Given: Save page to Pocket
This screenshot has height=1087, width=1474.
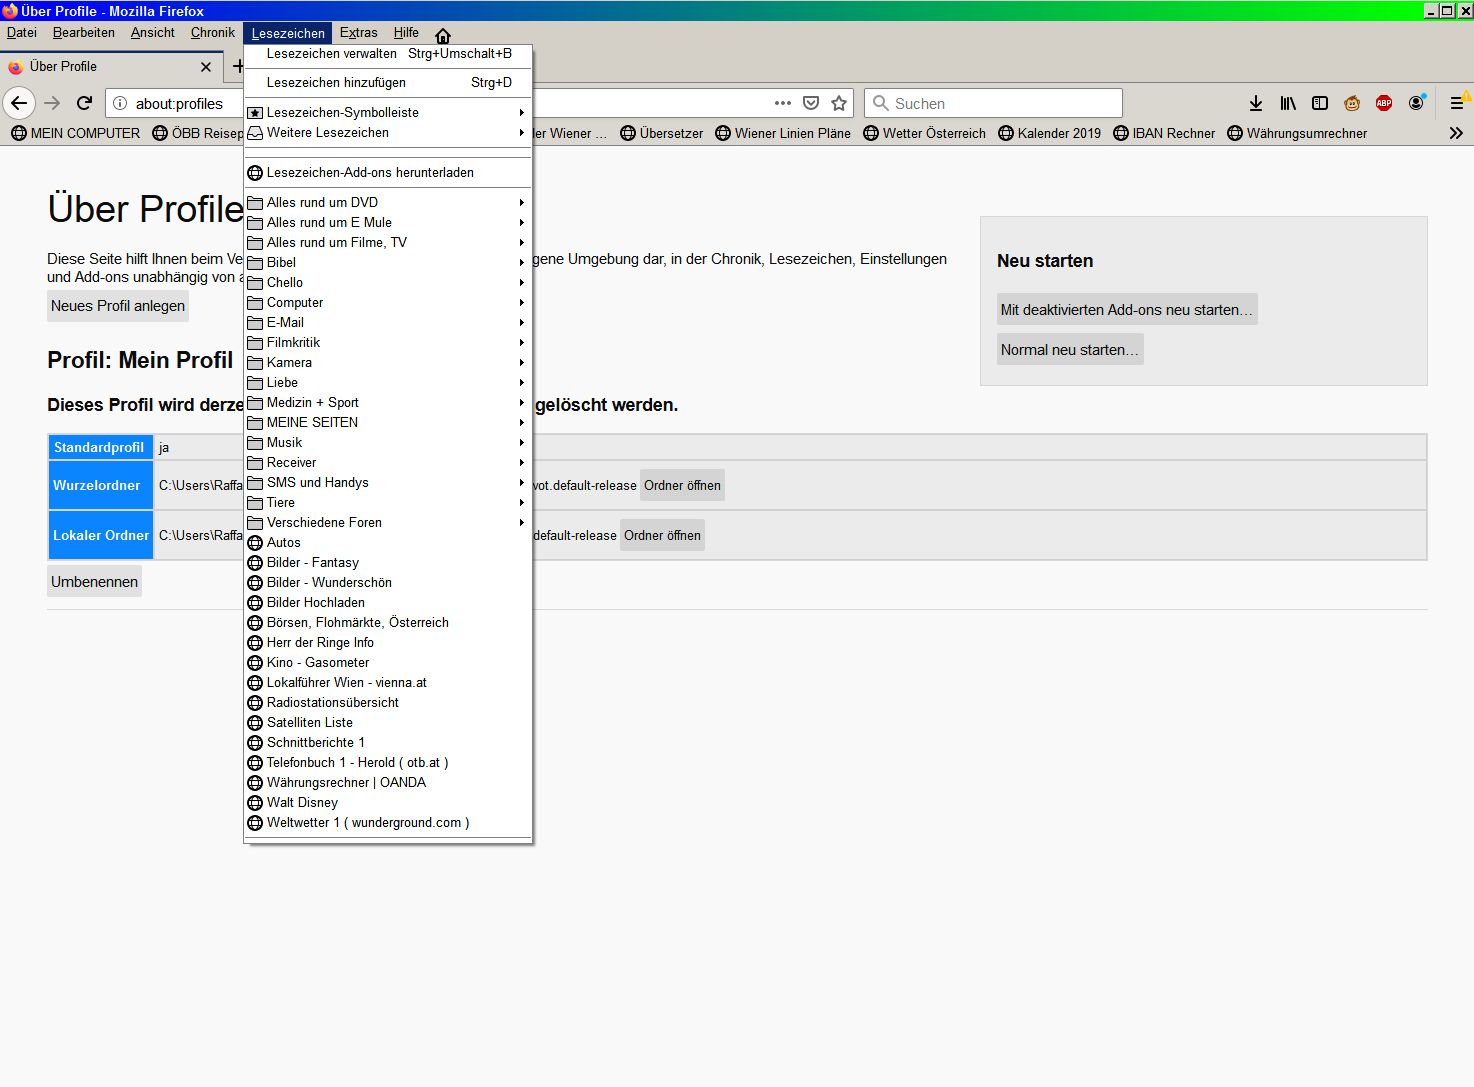Looking at the screenshot, I should (810, 102).
